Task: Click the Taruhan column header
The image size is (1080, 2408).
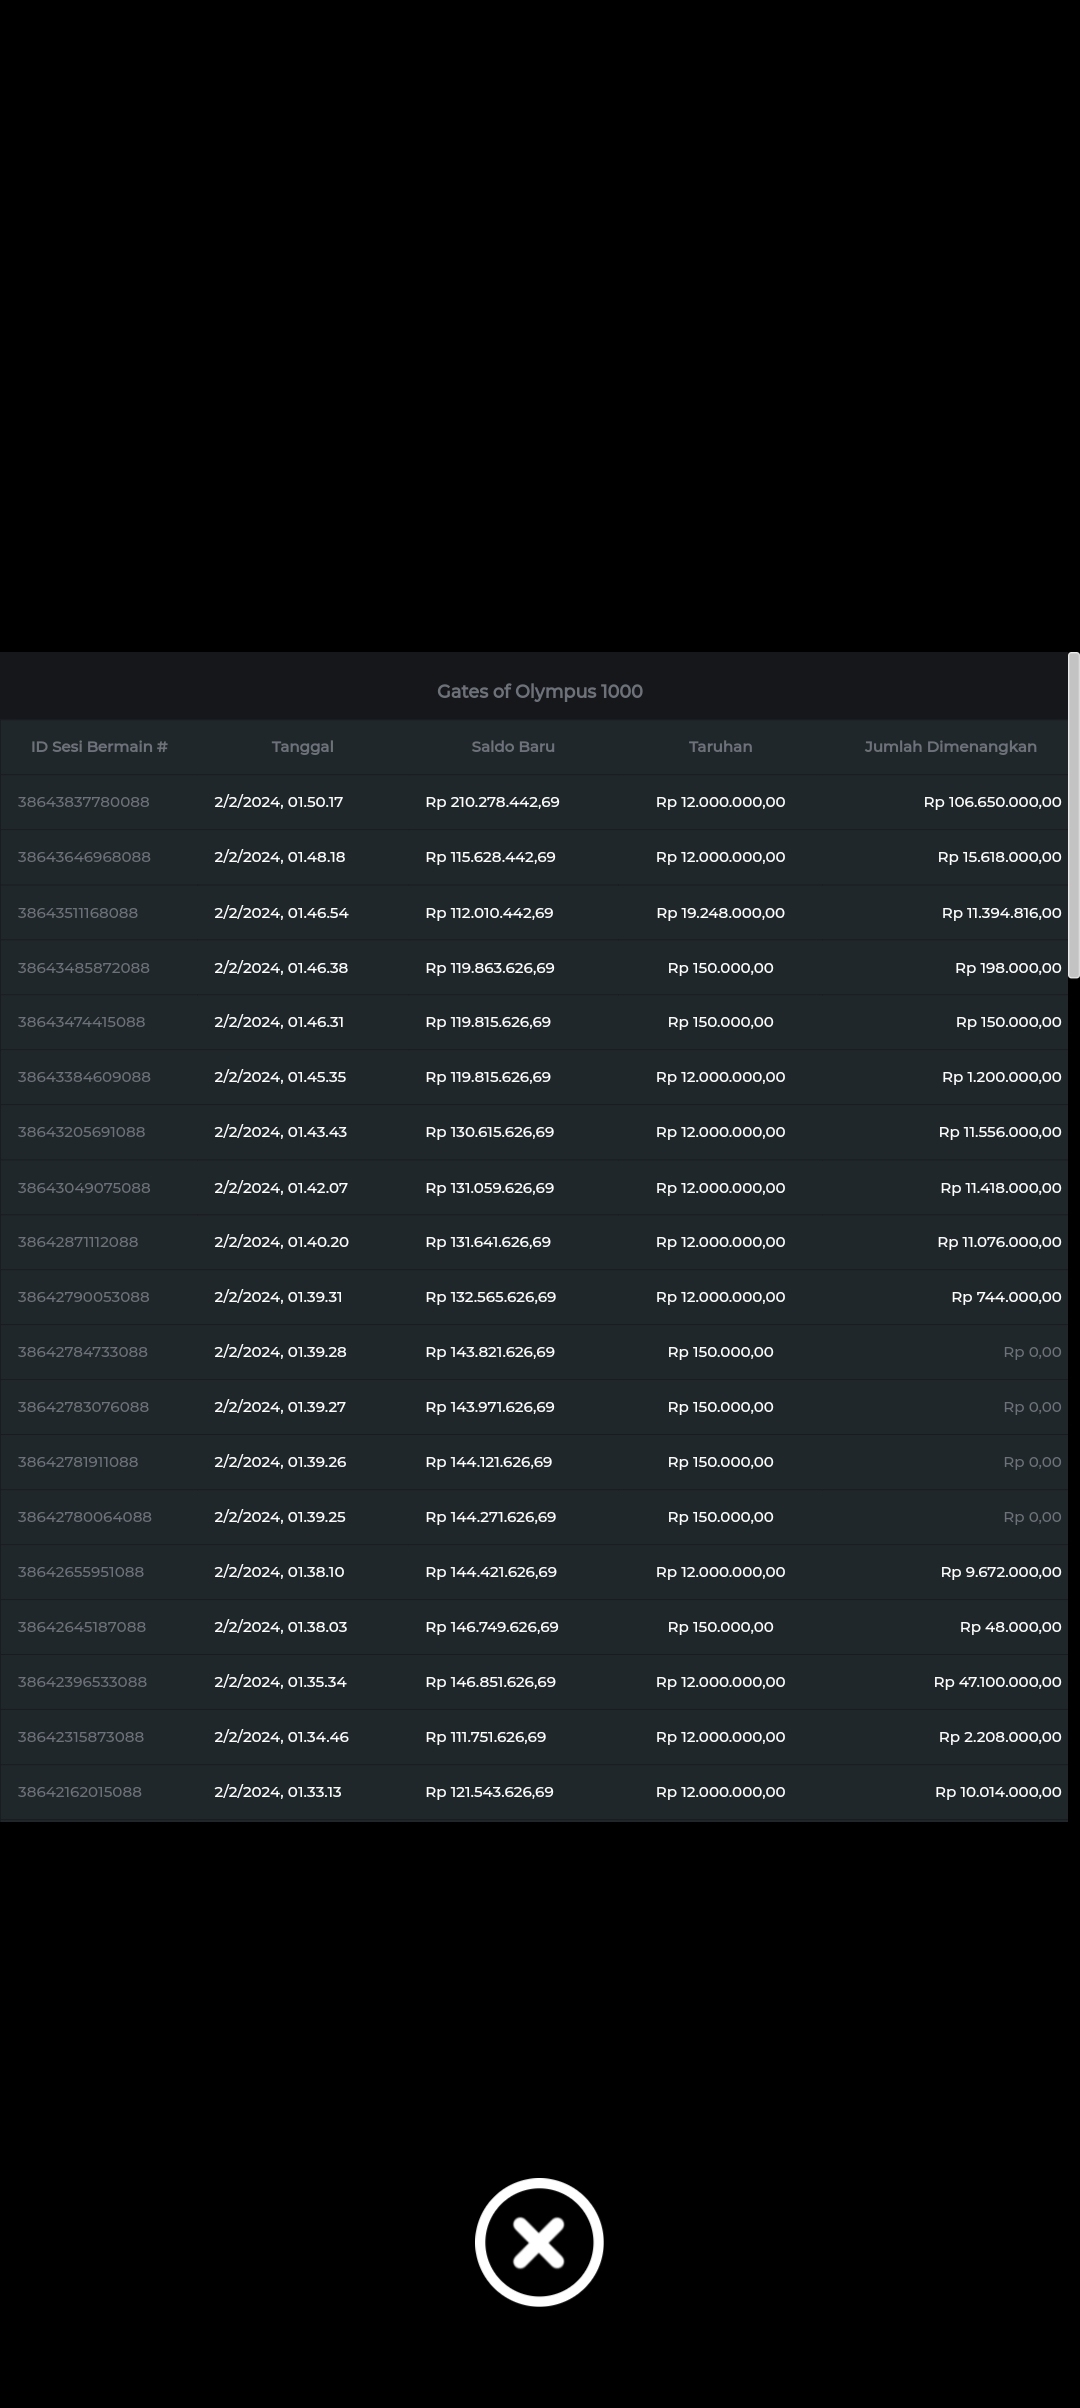Action: pos(720,747)
